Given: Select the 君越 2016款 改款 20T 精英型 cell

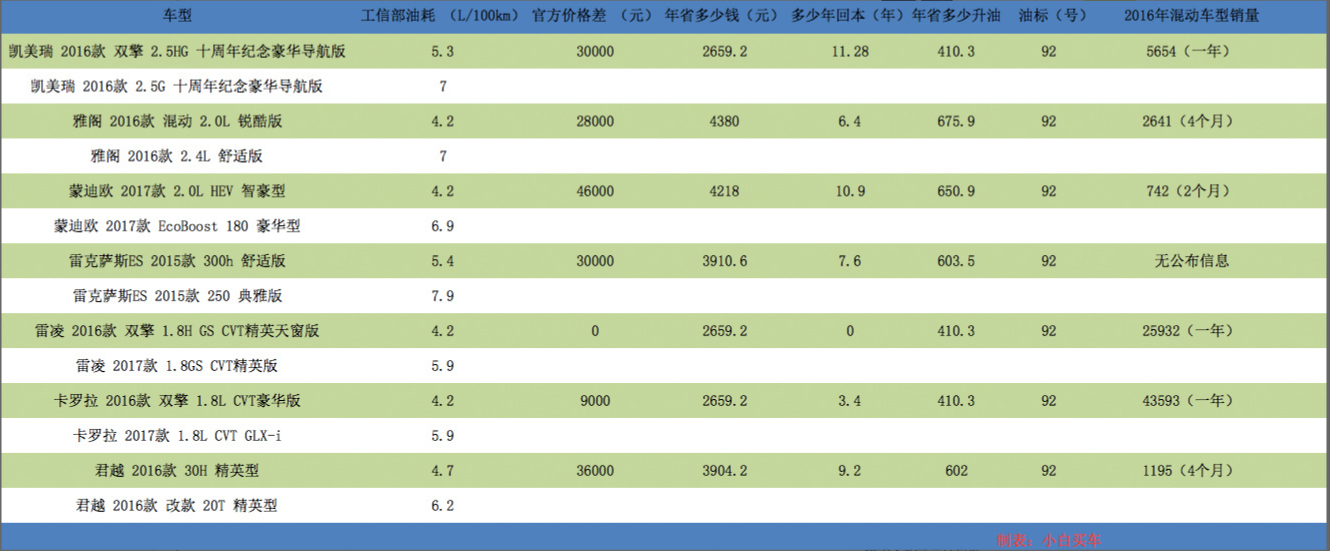Looking at the screenshot, I should [x=177, y=506].
